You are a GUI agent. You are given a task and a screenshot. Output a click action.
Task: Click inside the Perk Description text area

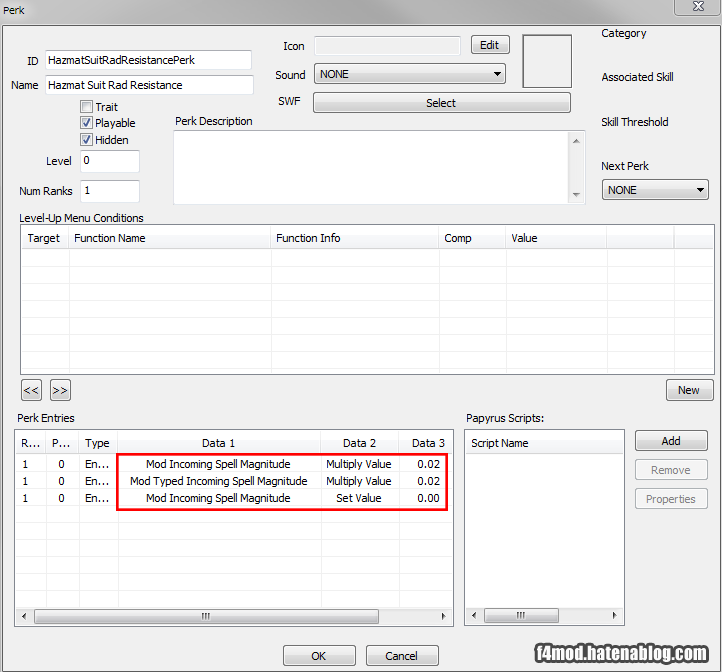click(371, 167)
